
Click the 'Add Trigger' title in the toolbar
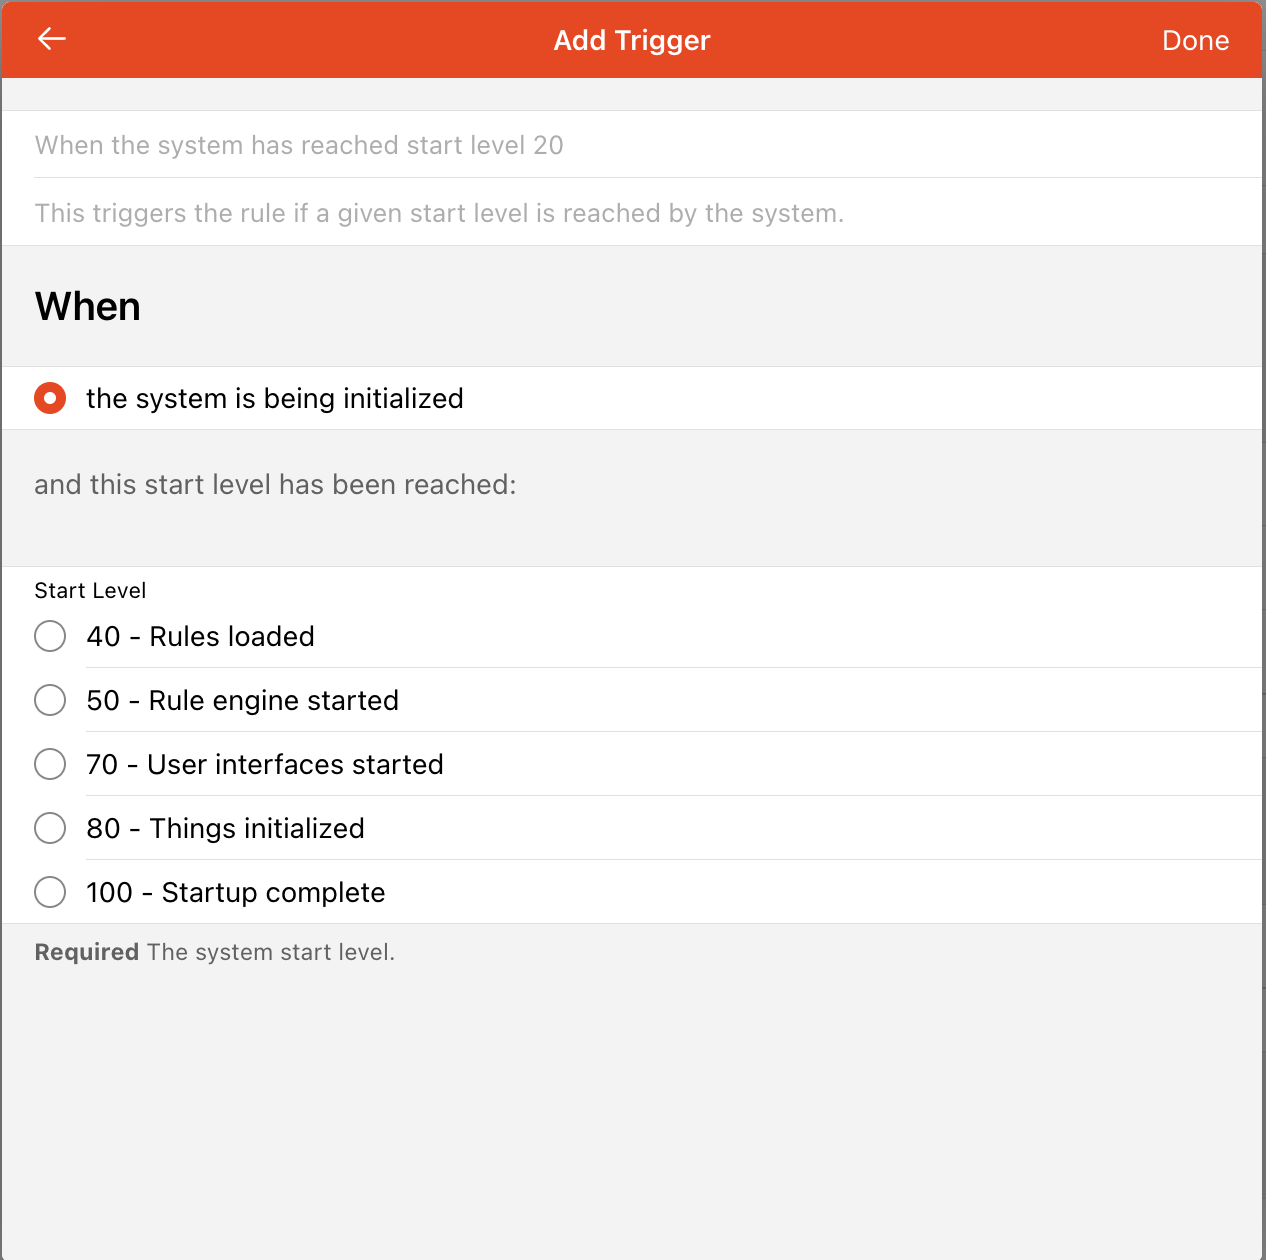click(x=632, y=40)
